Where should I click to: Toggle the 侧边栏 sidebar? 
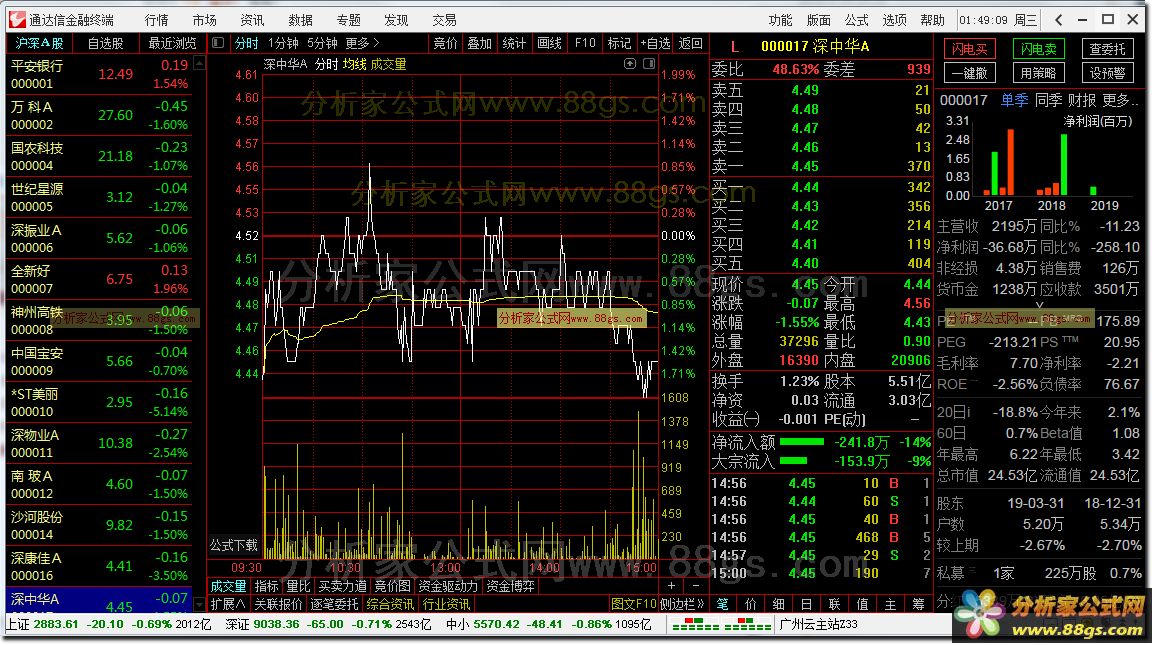(x=682, y=604)
